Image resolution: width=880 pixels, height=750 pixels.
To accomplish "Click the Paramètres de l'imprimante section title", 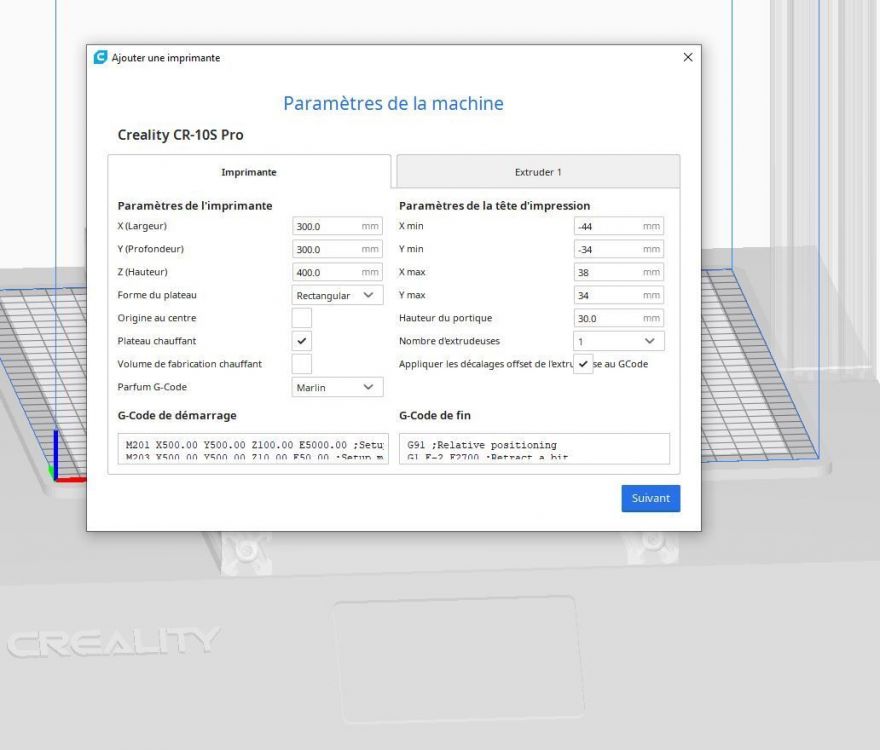I will [x=195, y=205].
